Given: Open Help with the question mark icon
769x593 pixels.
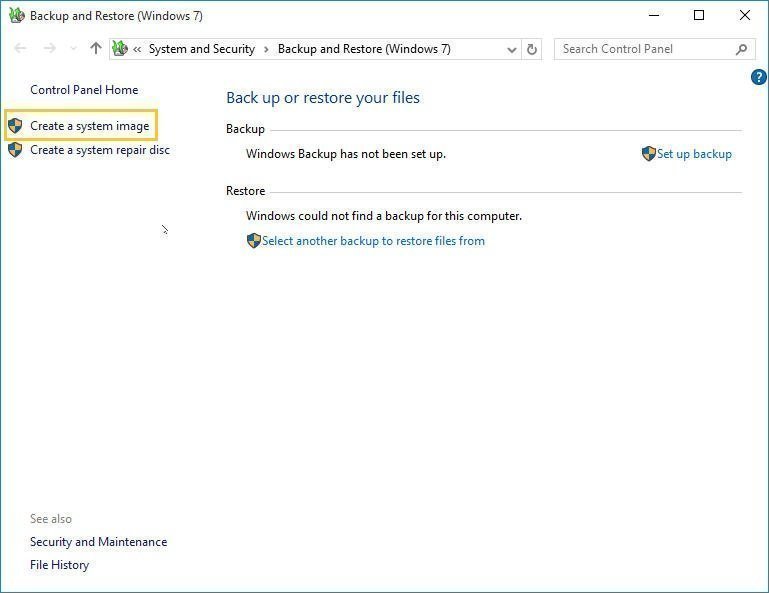Looking at the screenshot, I should [759, 77].
